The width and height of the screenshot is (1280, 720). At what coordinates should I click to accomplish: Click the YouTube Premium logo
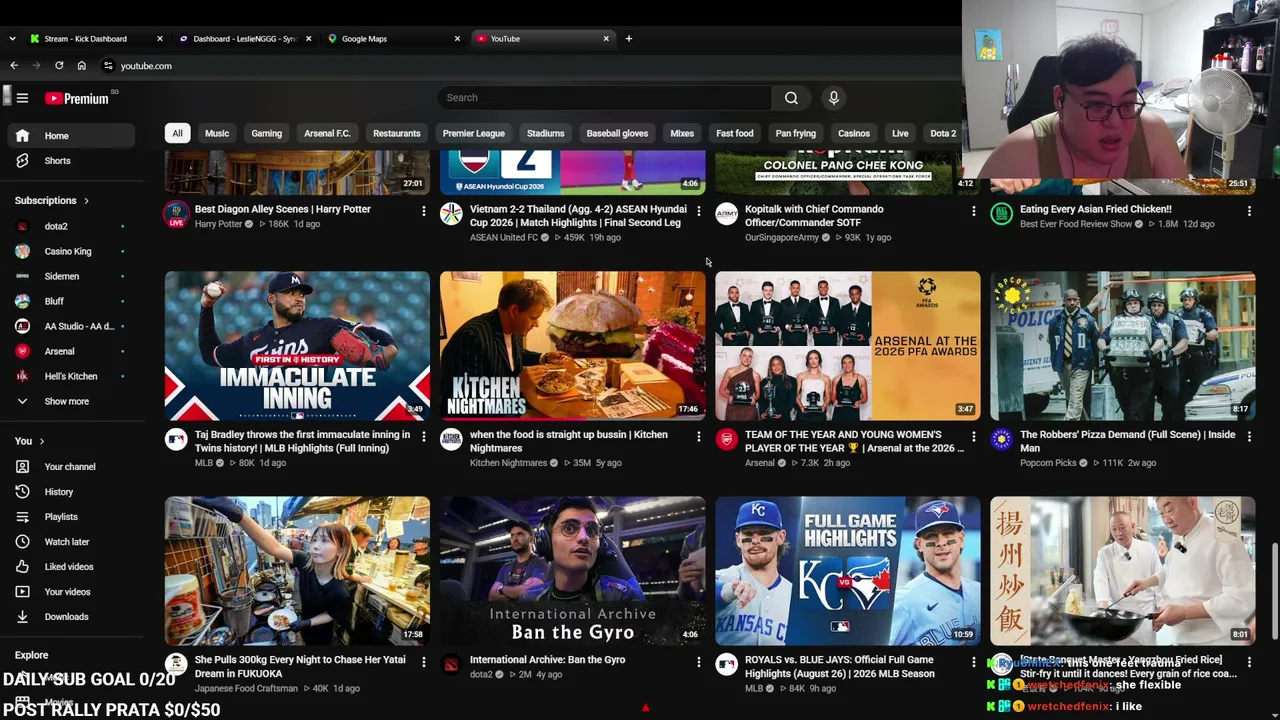[77, 98]
